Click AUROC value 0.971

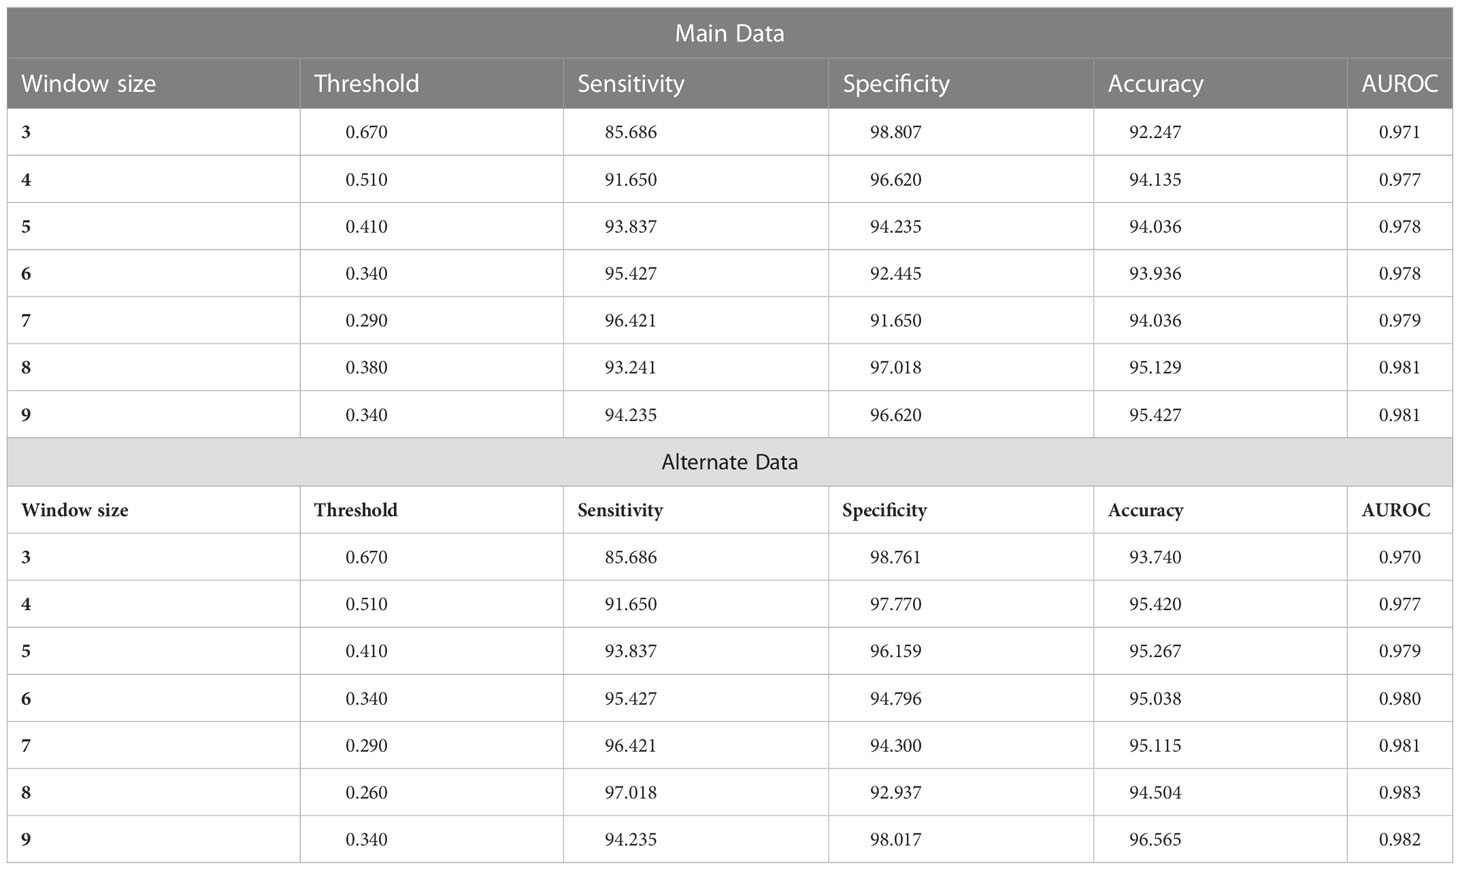point(1399,132)
